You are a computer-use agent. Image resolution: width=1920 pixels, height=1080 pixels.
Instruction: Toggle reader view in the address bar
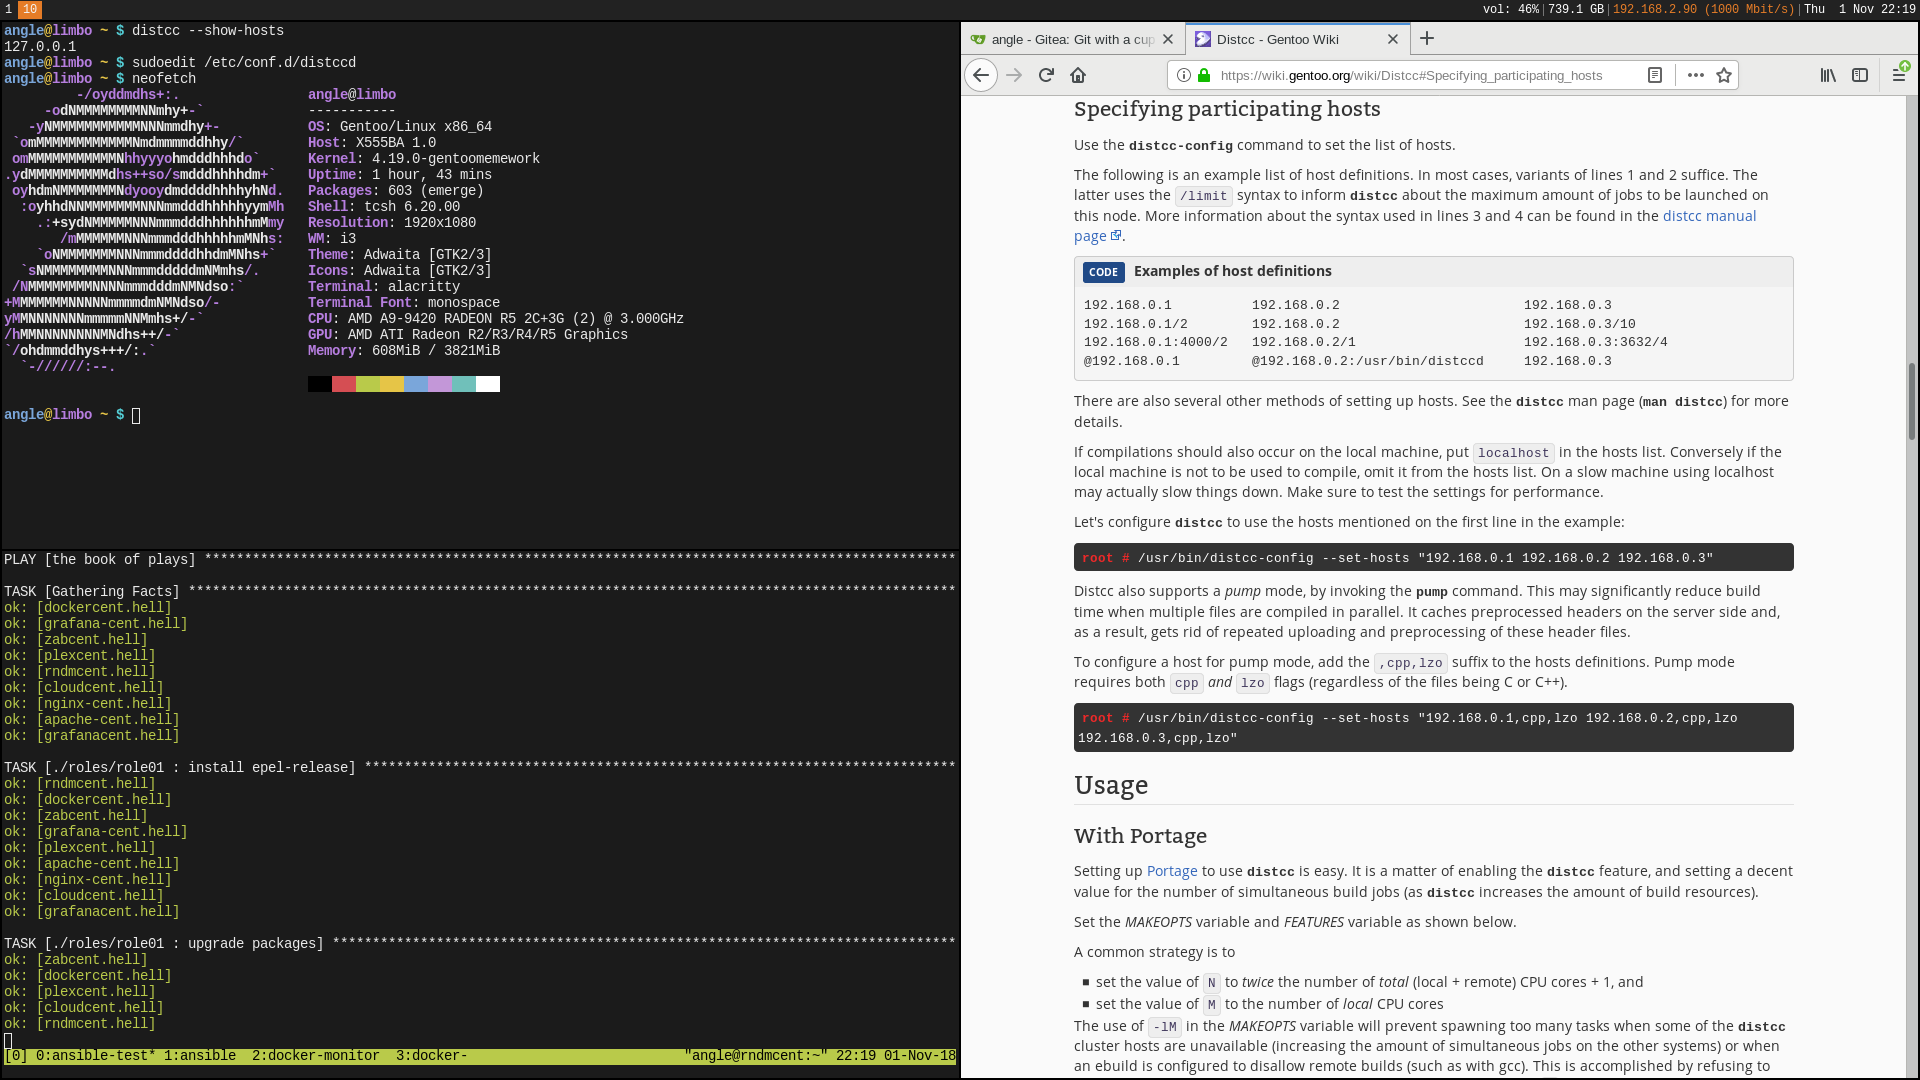[x=1655, y=75]
